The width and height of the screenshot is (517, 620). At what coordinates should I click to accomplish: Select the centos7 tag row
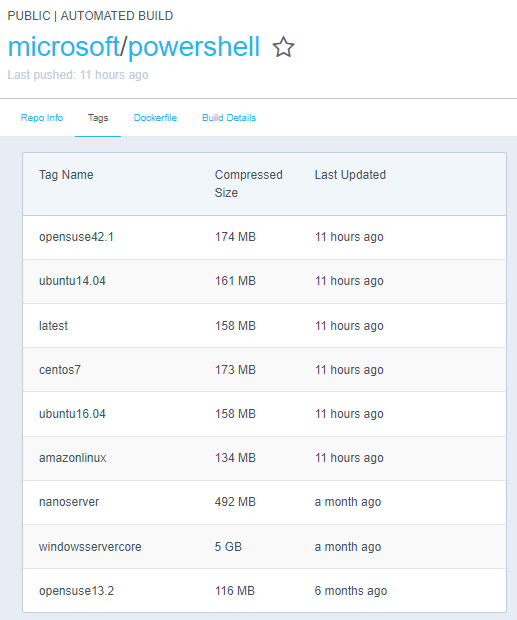[x=264, y=370]
